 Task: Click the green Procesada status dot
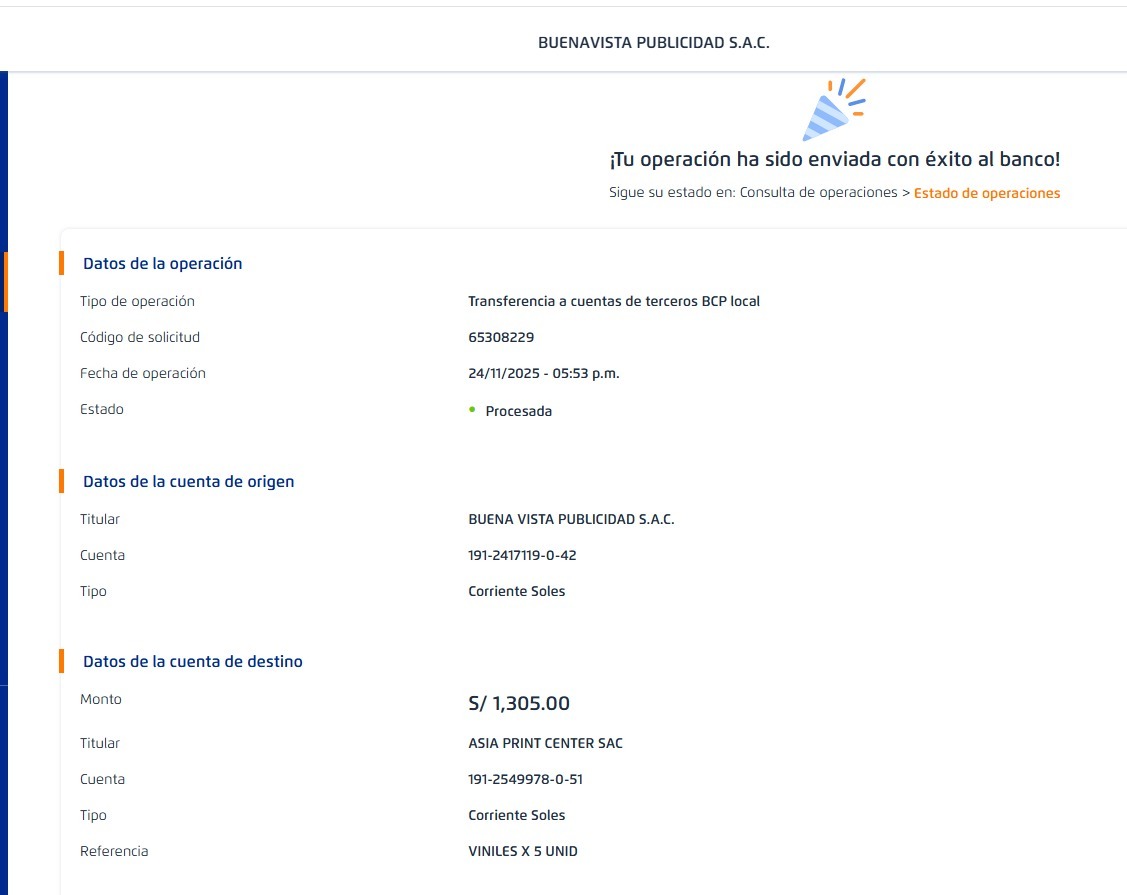coord(472,410)
